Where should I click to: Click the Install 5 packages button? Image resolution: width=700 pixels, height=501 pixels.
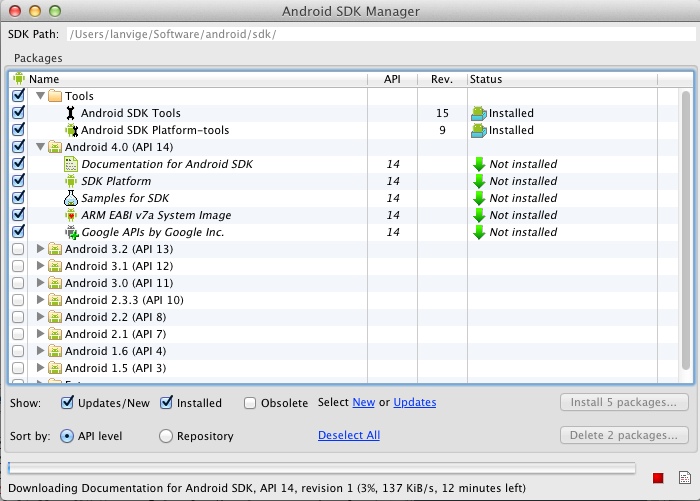624,402
